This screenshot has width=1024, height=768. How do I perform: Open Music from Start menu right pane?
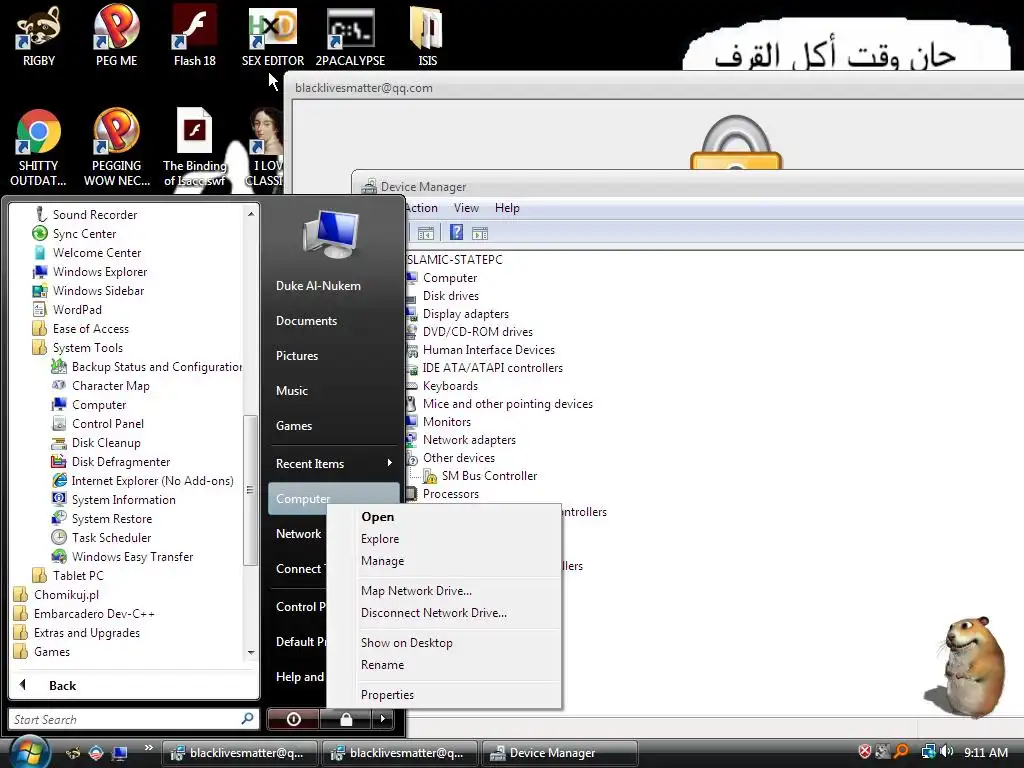coord(291,391)
